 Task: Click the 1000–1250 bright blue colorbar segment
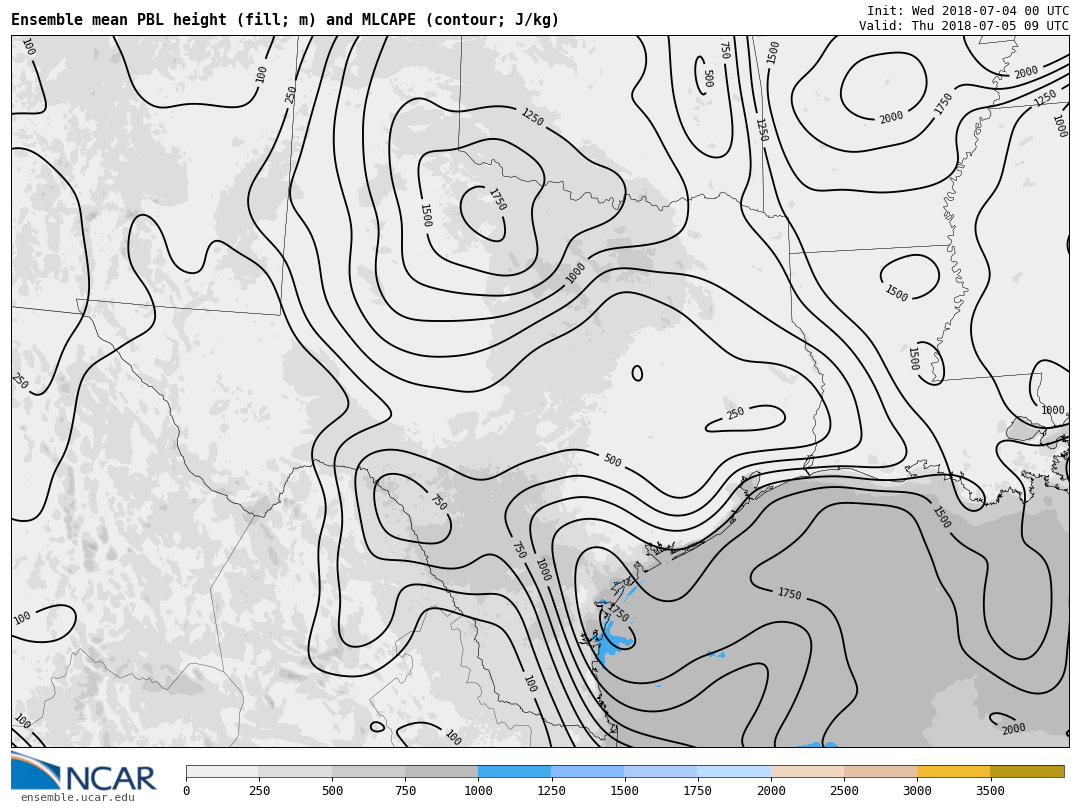pos(515,771)
